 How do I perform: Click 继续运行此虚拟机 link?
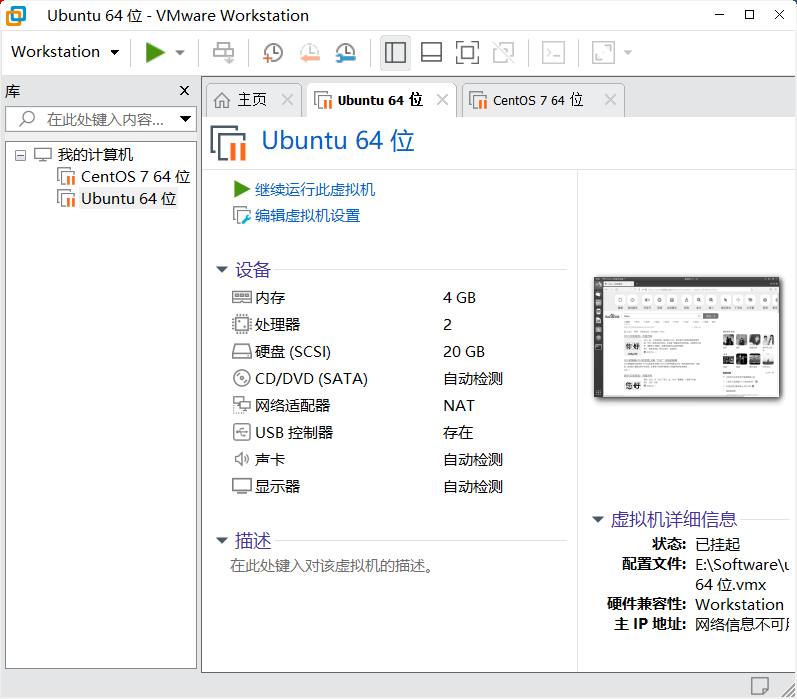pyautogui.click(x=315, y=190)
